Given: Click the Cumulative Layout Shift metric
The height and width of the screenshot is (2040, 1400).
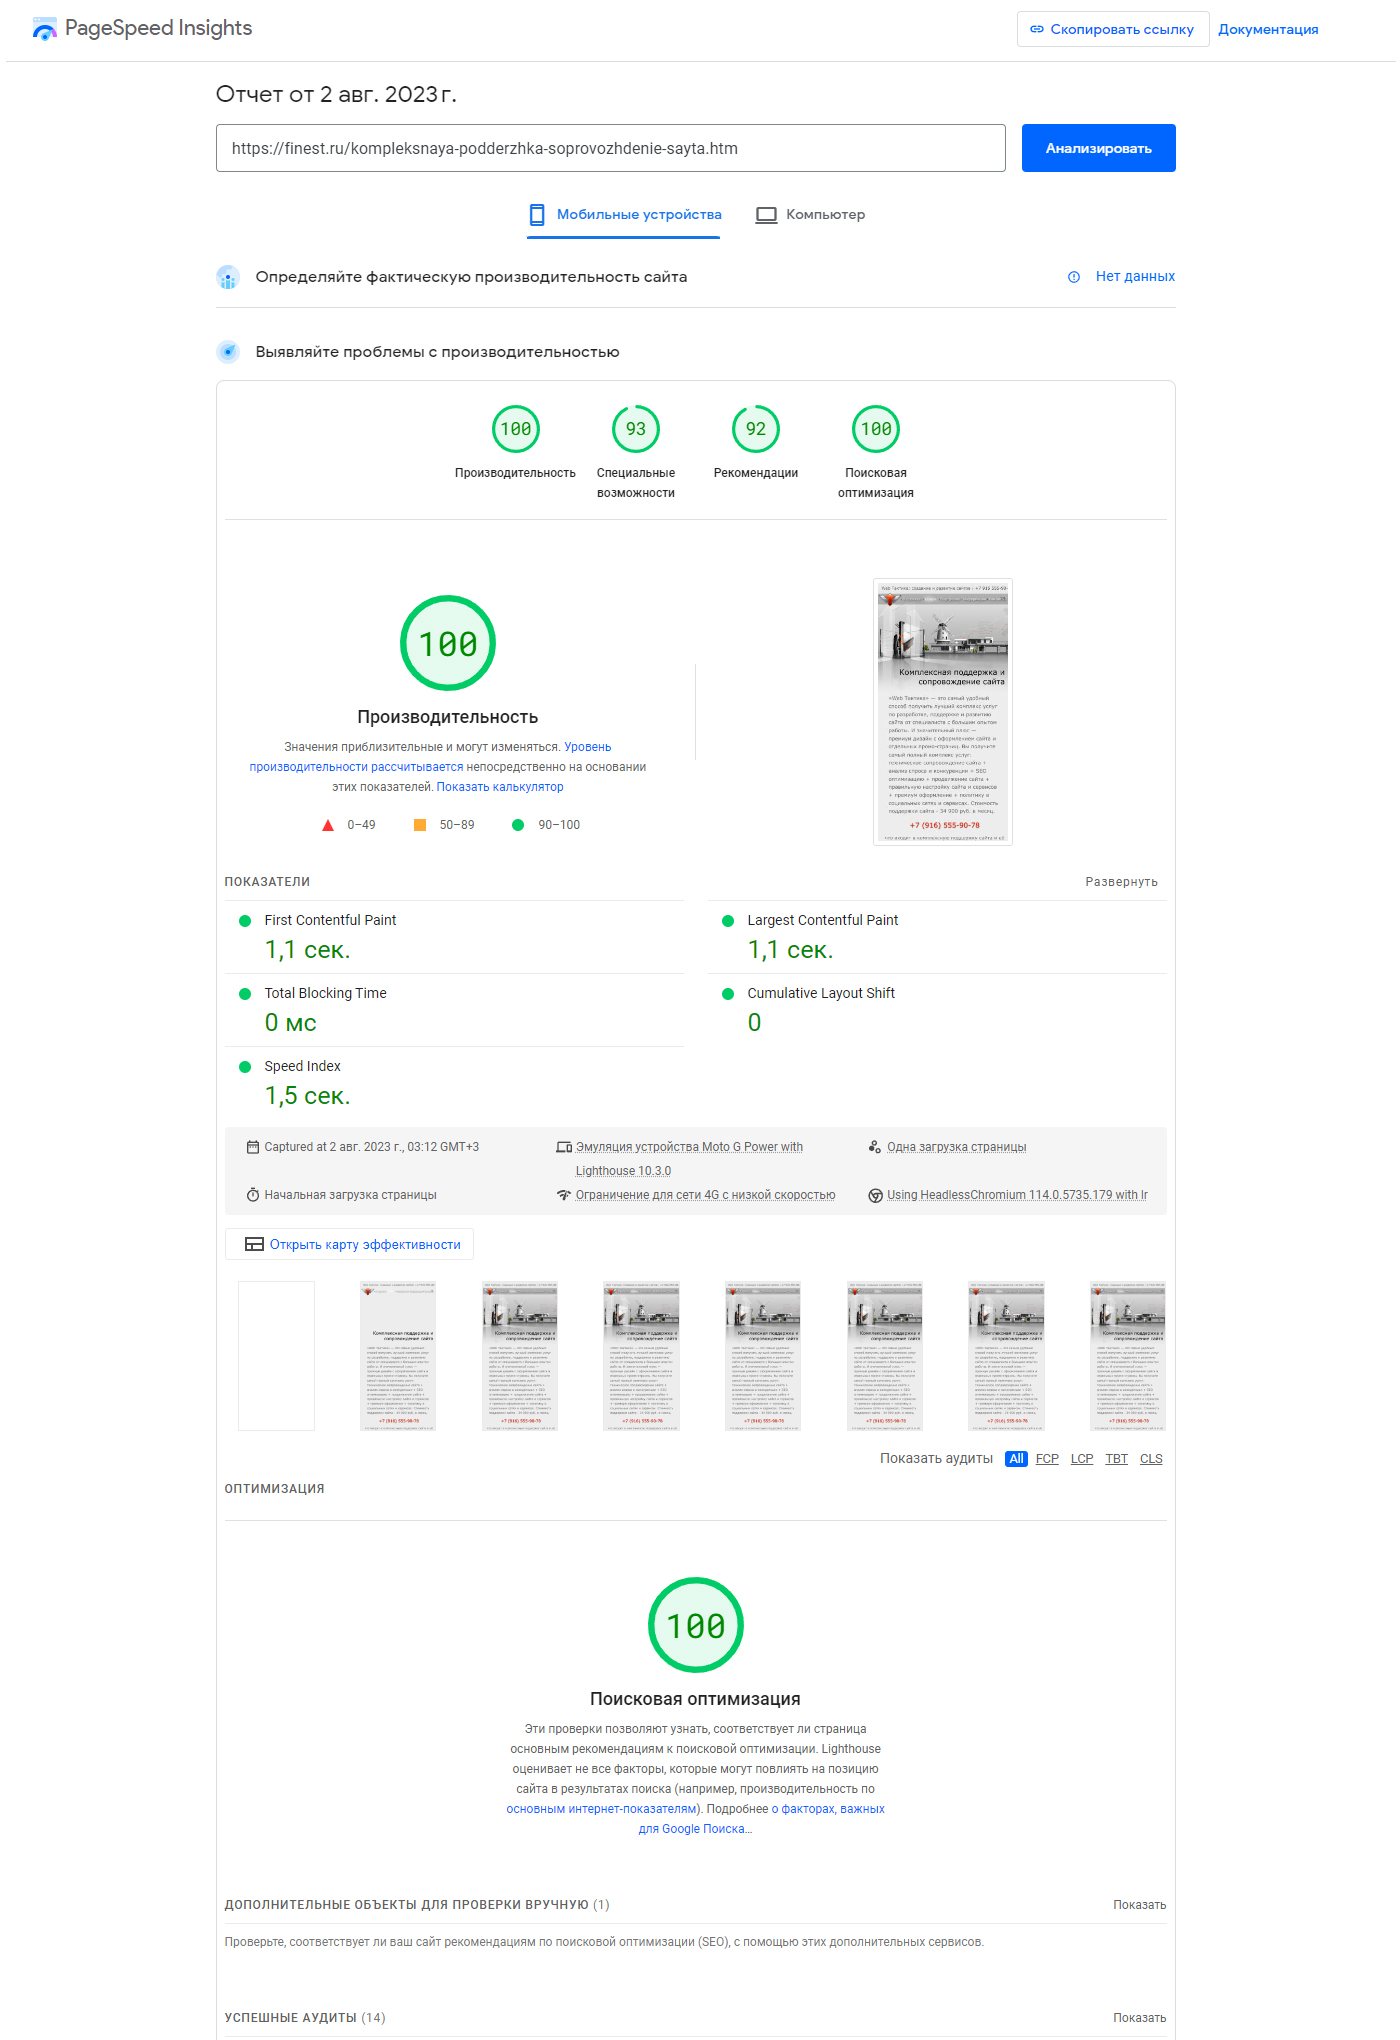Looking at the screenshot, I should pos(937,1010).
